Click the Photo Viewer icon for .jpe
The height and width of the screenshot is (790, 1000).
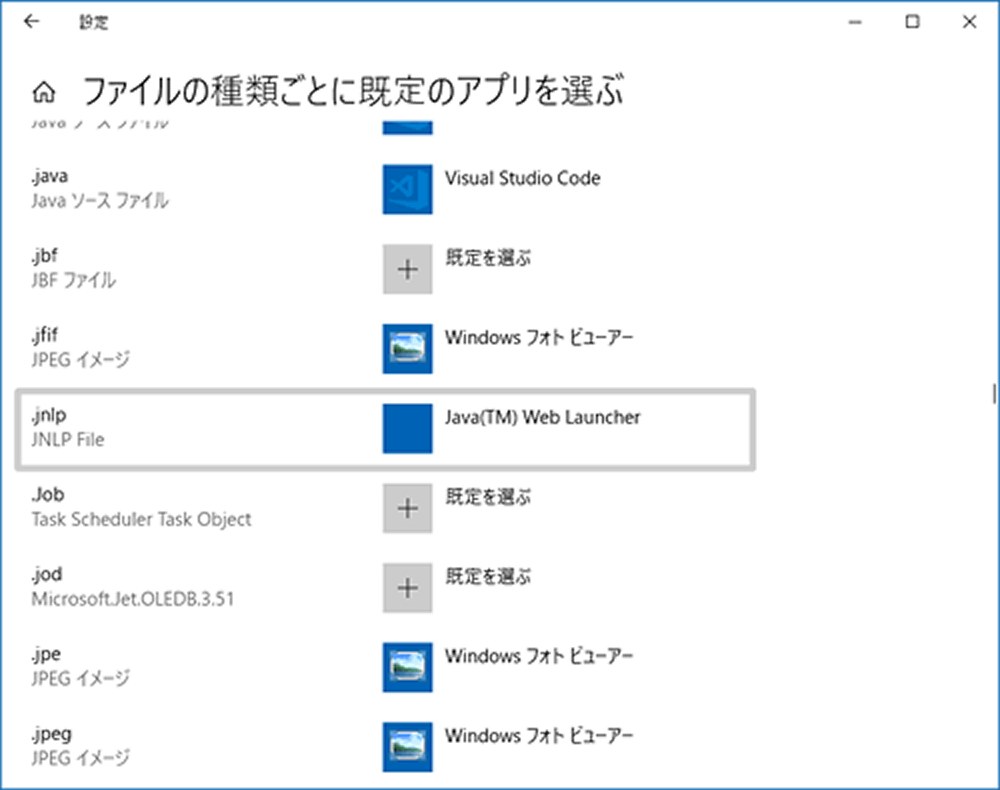coord(408,668)
